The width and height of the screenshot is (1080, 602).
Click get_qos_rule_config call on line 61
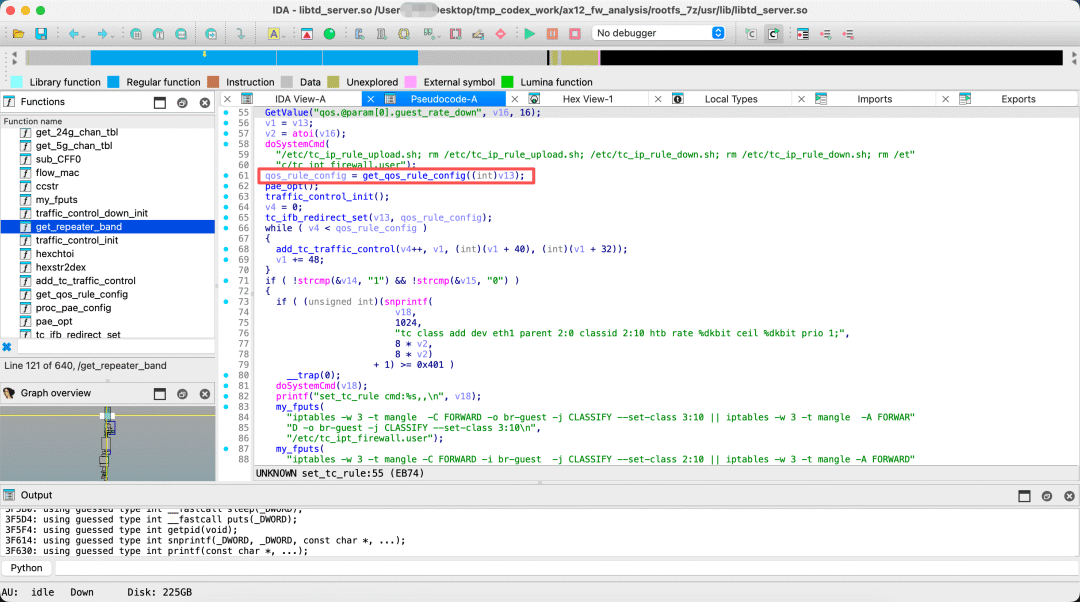point(414,176)
